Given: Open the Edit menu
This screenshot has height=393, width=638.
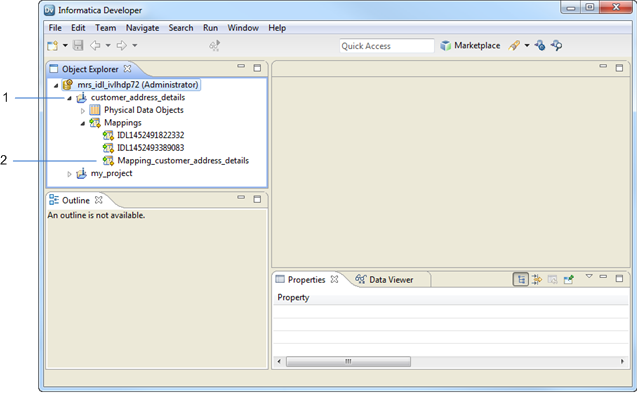Looking at the screenshot, I should (78, 28).
